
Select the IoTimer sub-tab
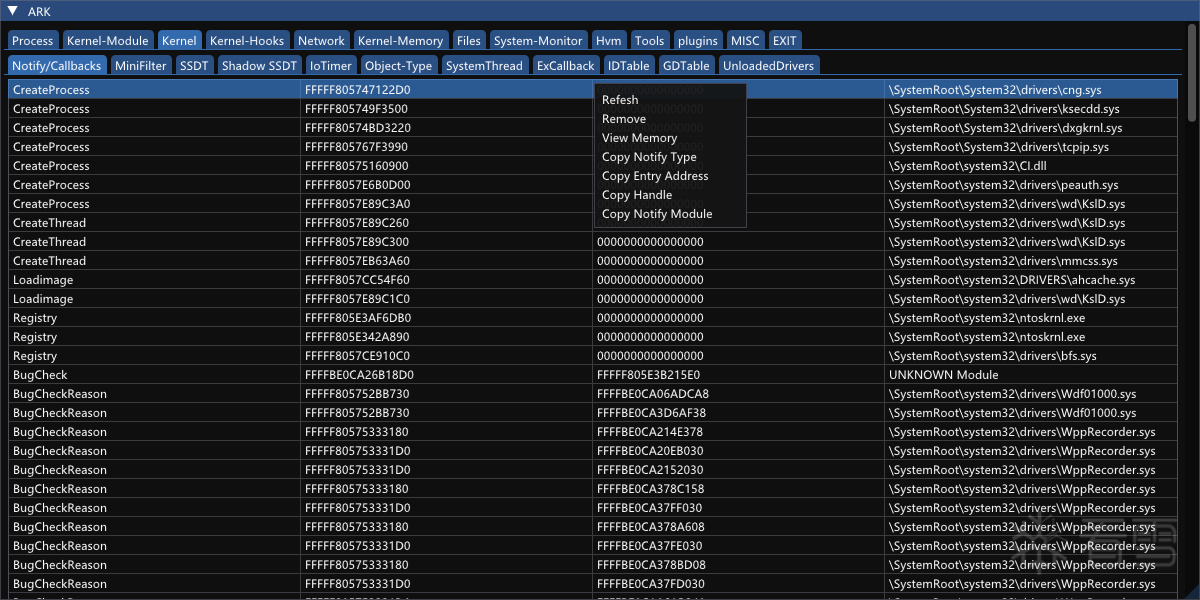(x=331, y=65)
